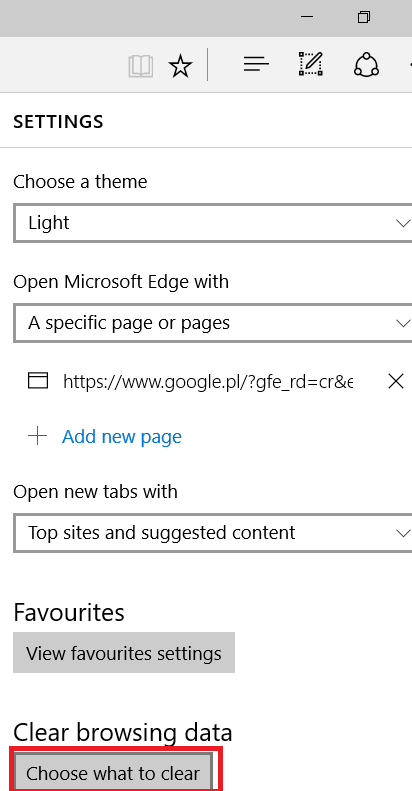Open the 'Open Microsoft Edge with' dropdown
Viewport: 412px width, 791px height.
[x=213, y=323]
